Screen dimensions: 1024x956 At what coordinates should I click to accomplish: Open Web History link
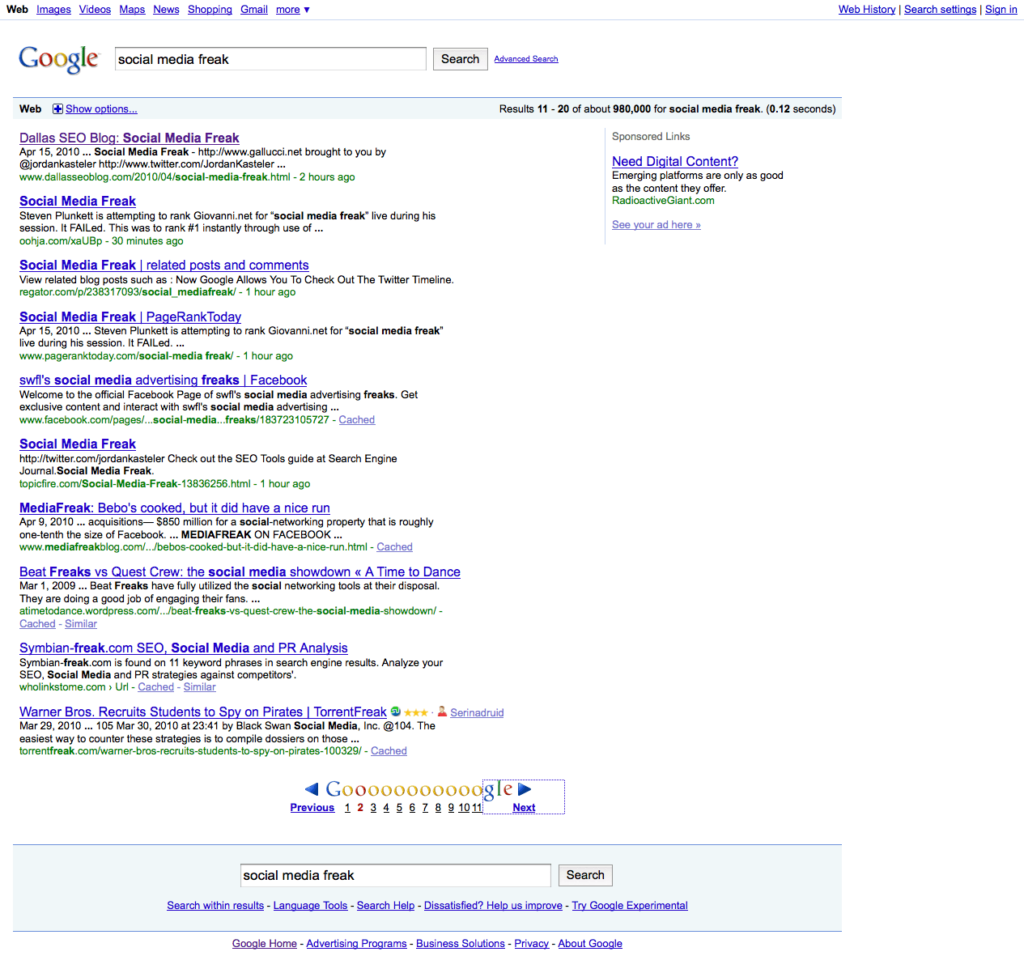pos(867,10)
